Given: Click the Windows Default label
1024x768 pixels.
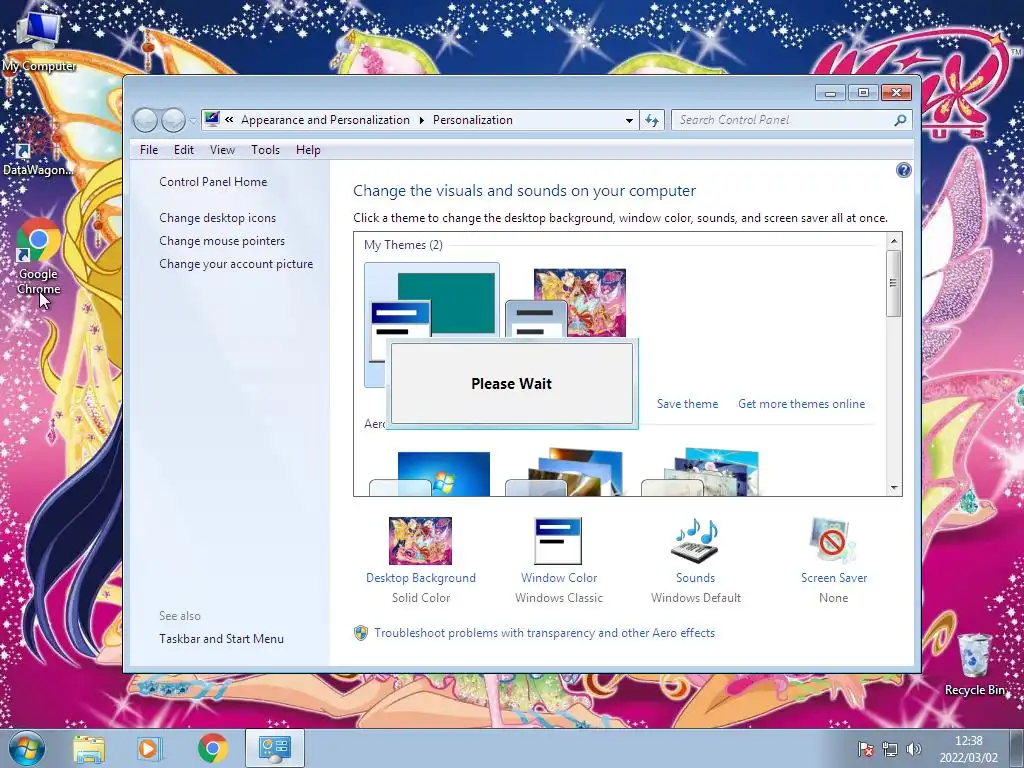Looking at the screenshot, I should 696,598.
